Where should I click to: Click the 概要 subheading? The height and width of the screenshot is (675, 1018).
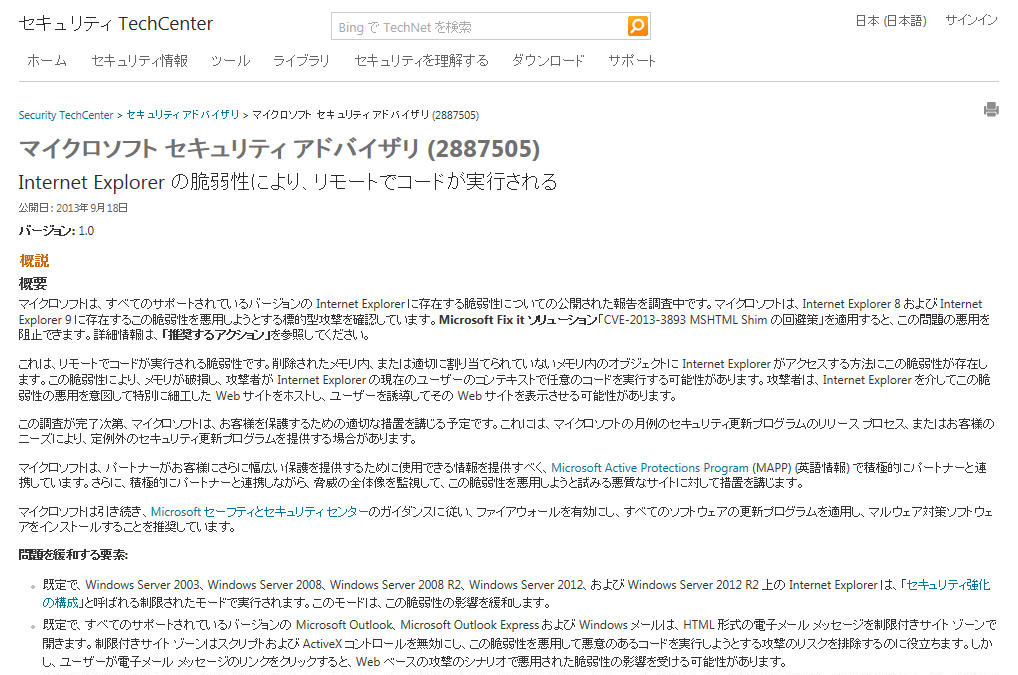click(32, 284)
